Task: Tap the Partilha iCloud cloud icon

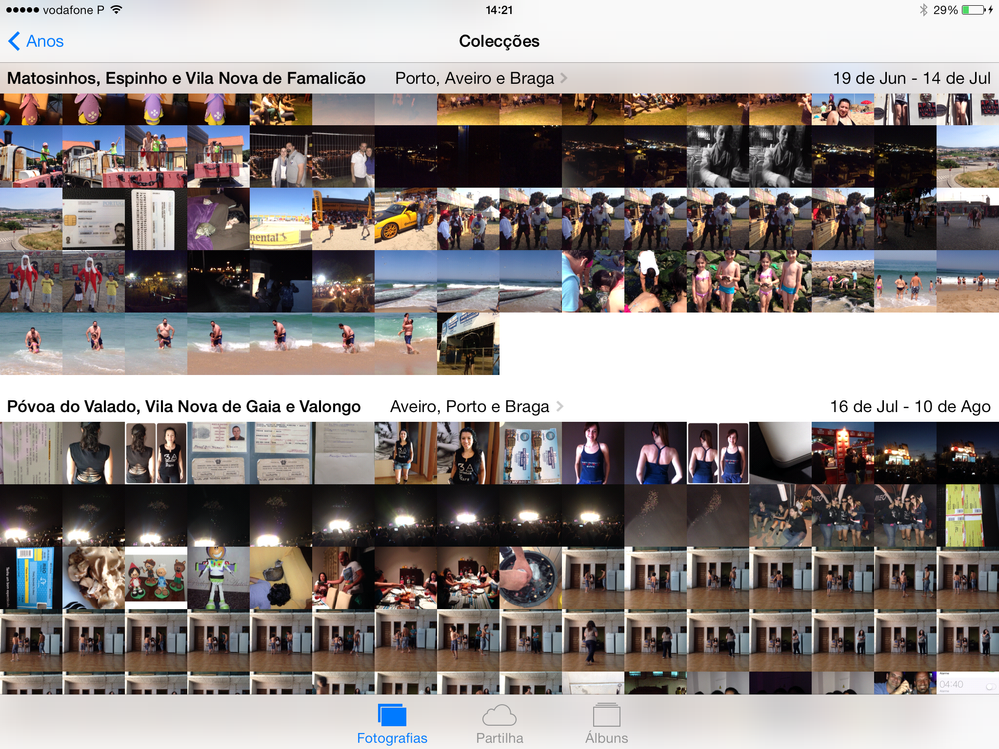Action: [500, 716]
